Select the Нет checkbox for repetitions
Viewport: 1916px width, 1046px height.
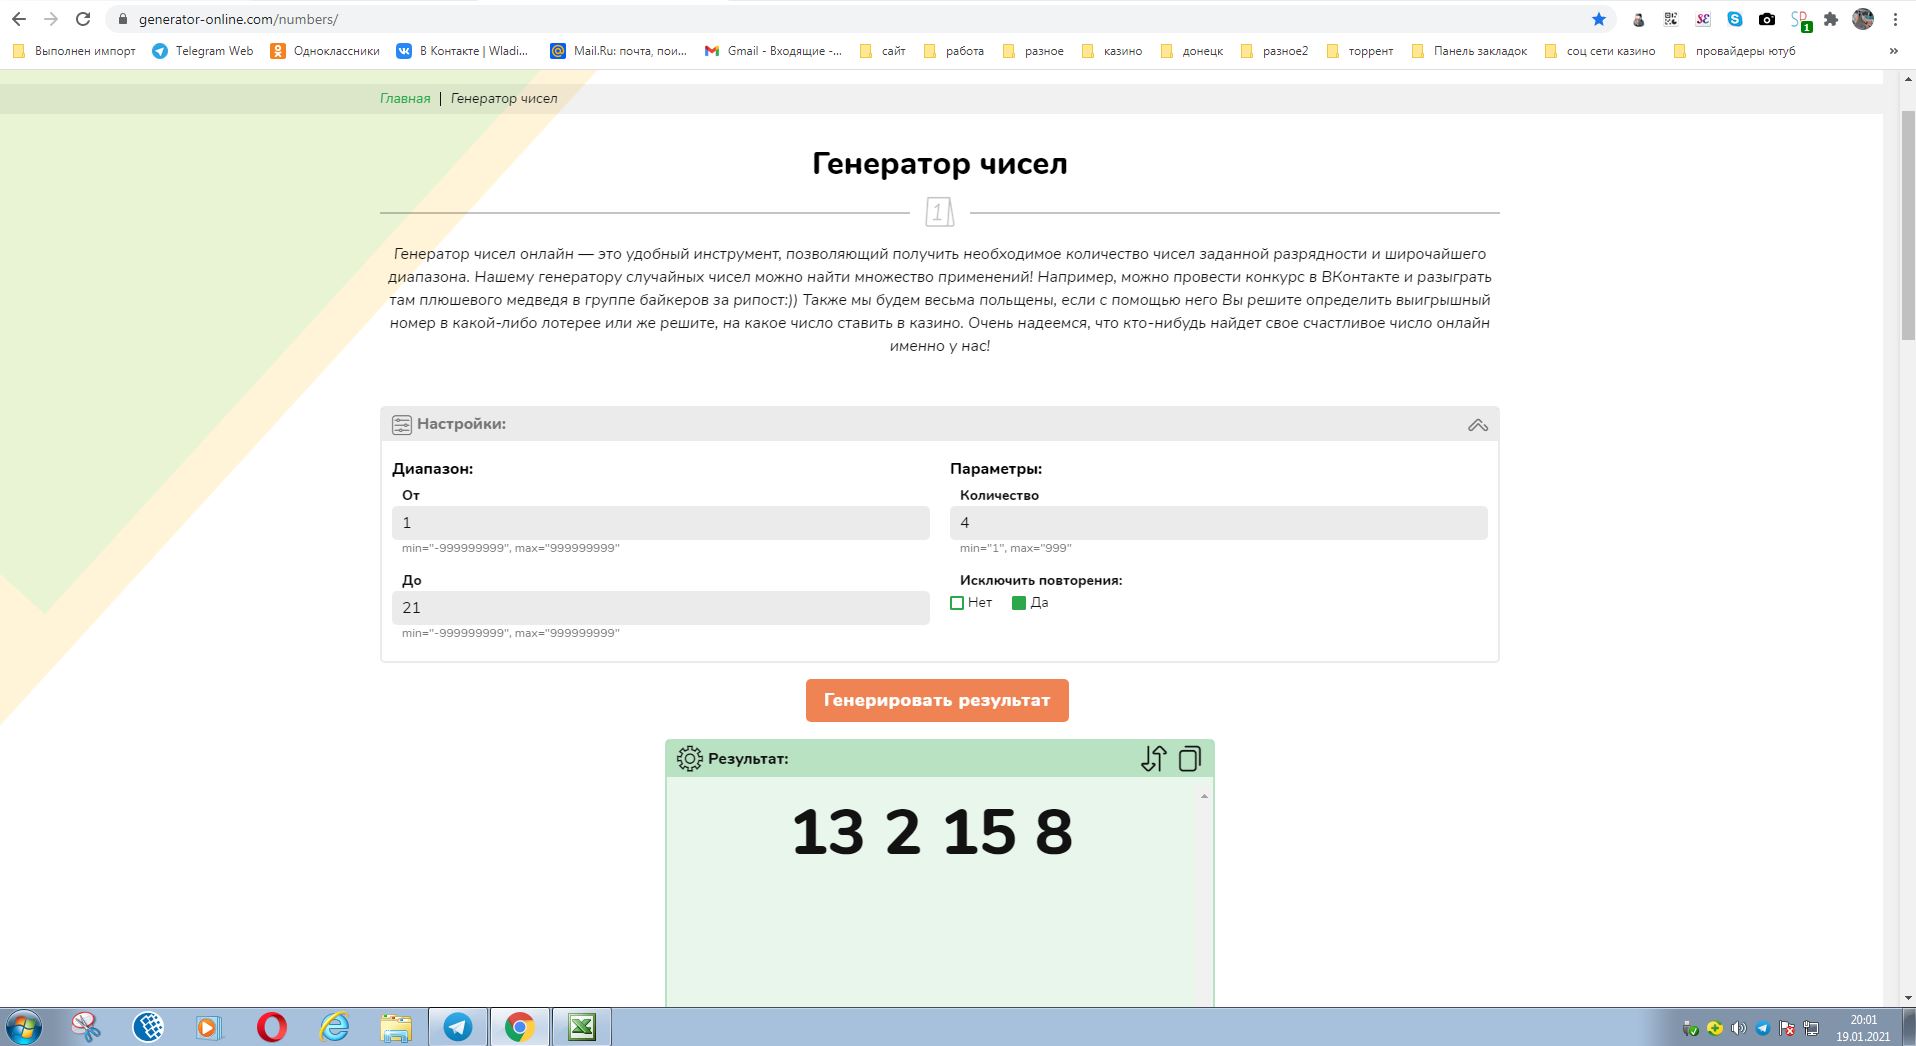(x=957, y=603)
